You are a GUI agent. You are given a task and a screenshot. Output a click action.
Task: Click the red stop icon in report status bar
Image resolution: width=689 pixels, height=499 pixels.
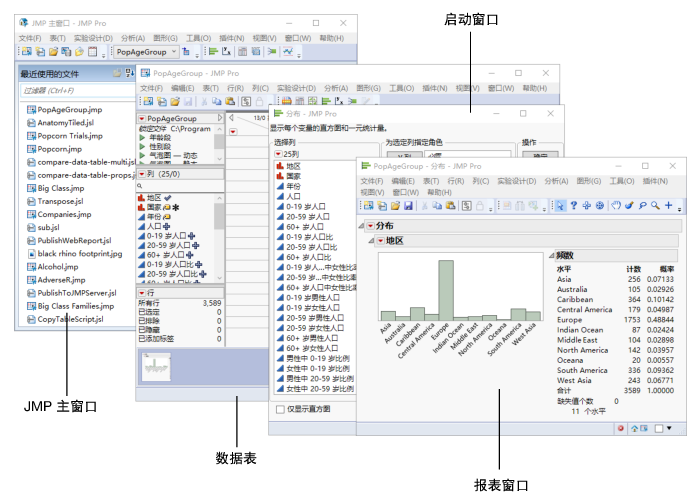tap(620, 428)
